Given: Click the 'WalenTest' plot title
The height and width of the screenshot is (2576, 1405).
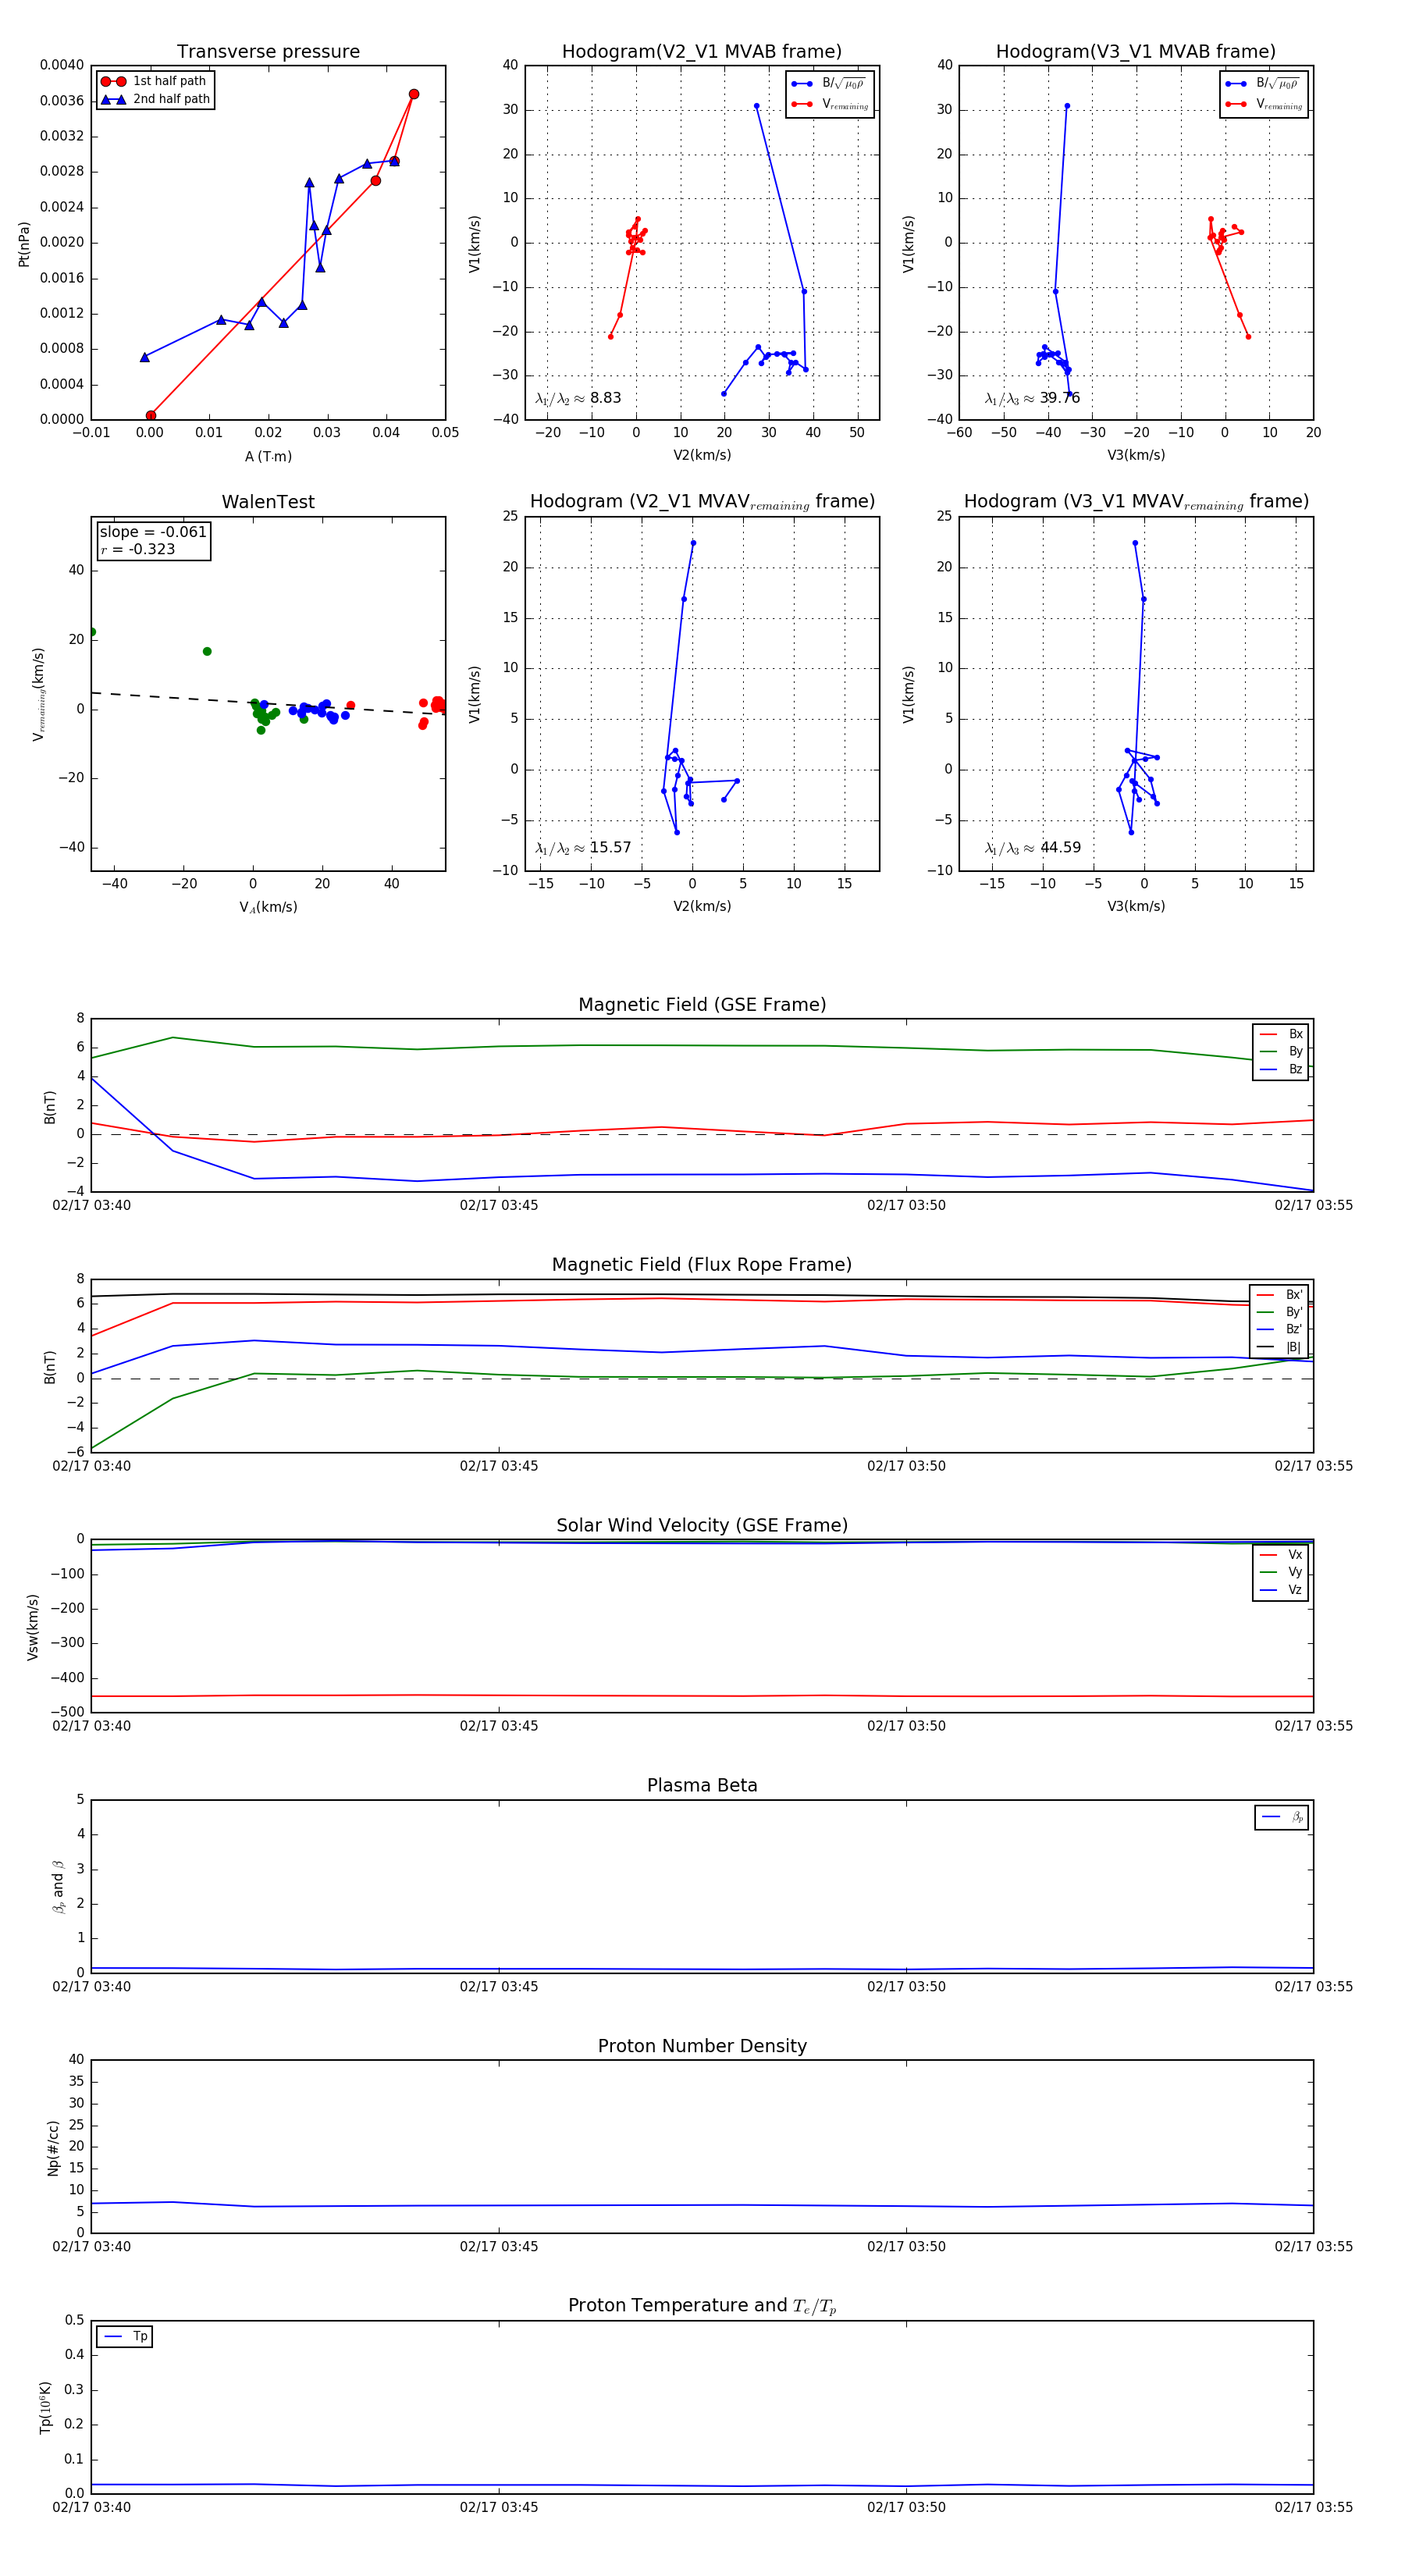Looking at the screenshot, I should 268,502.
